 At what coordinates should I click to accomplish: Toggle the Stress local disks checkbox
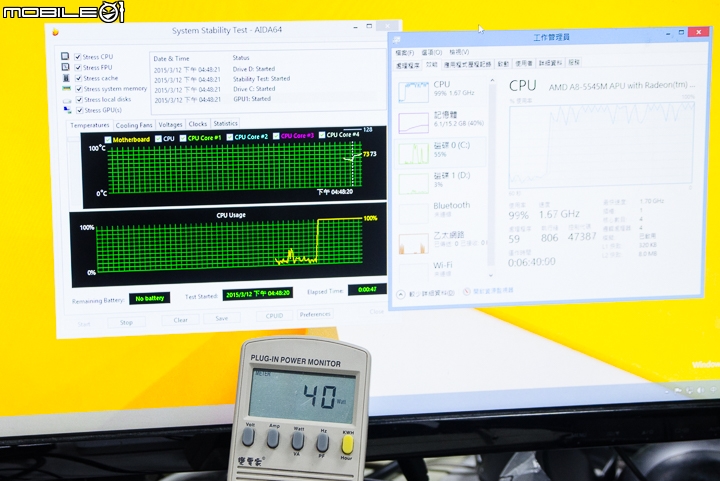(79, 100)
